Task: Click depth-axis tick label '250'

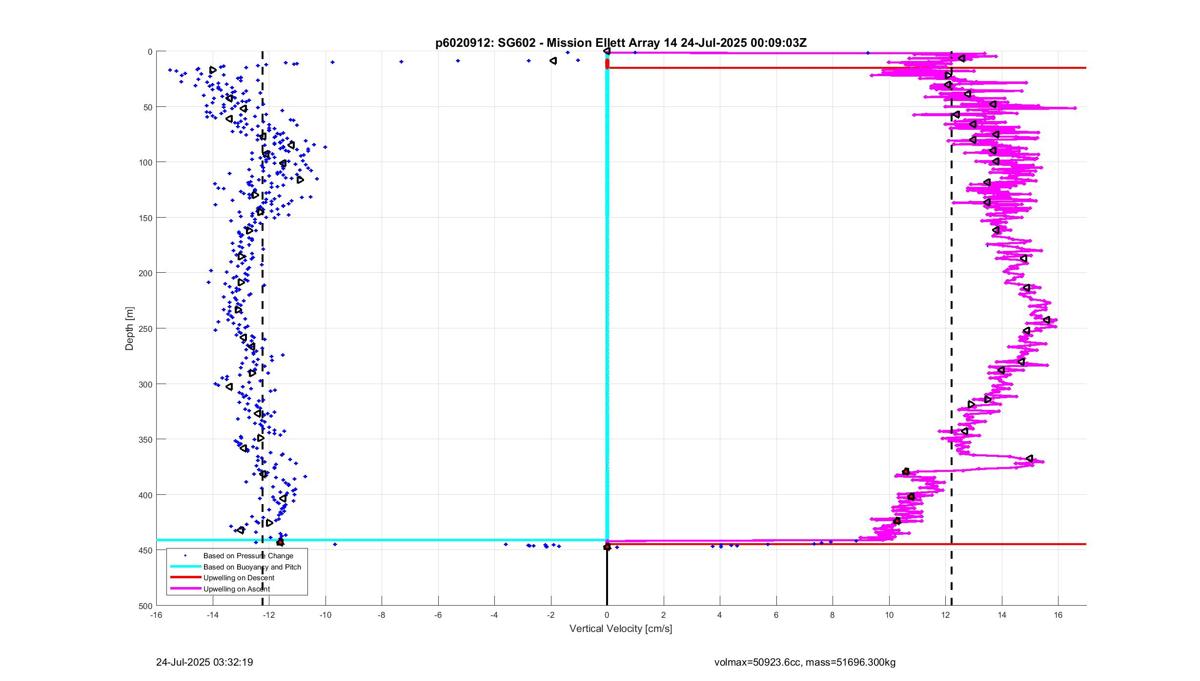Action: (x=144, y=329)
